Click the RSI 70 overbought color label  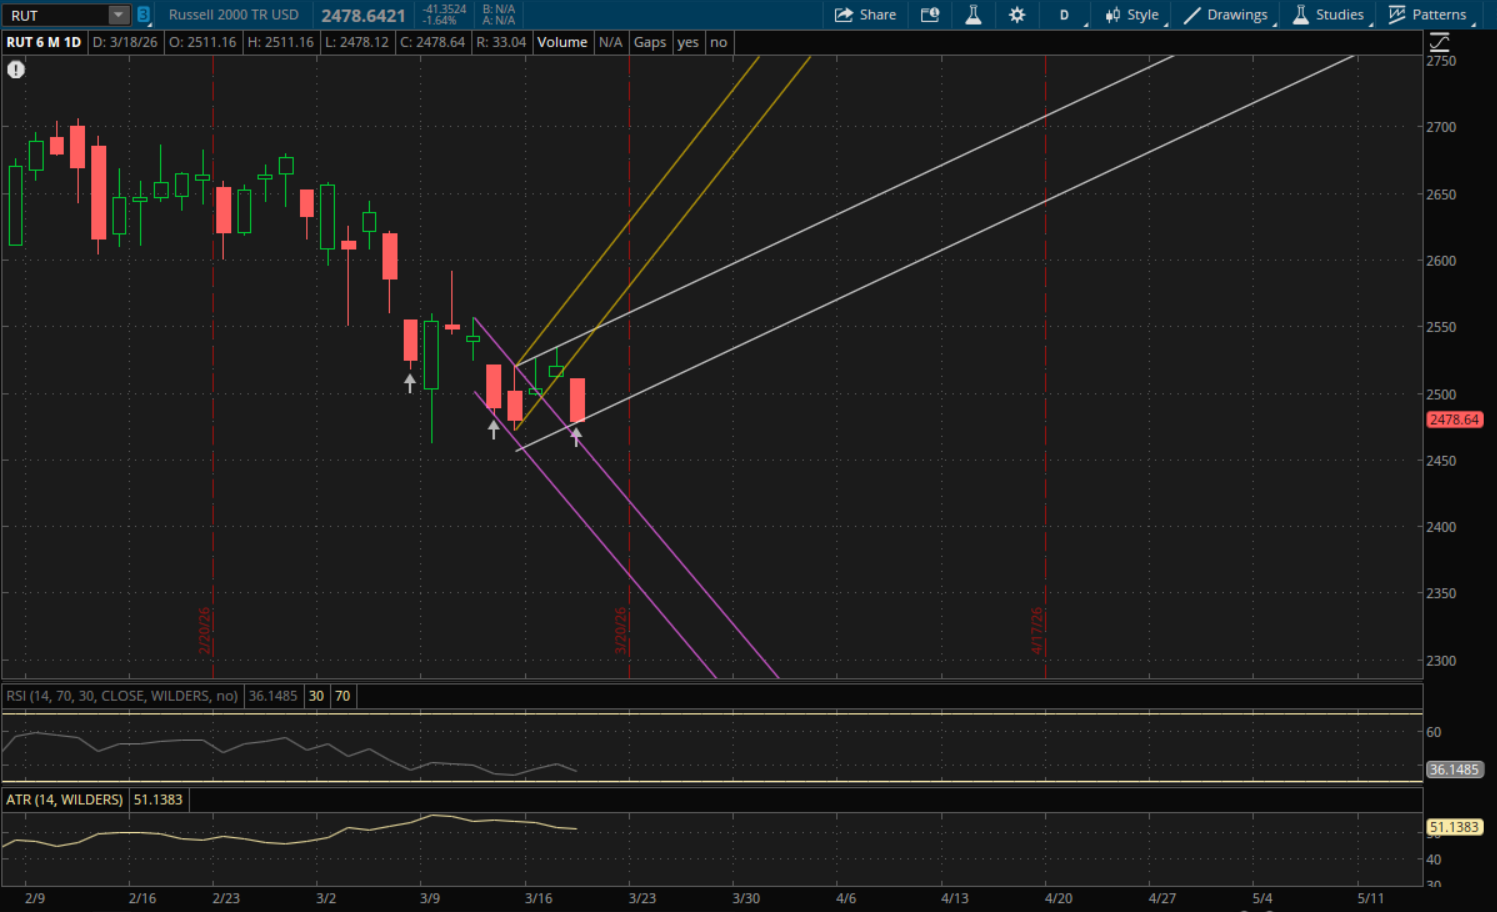343,696
